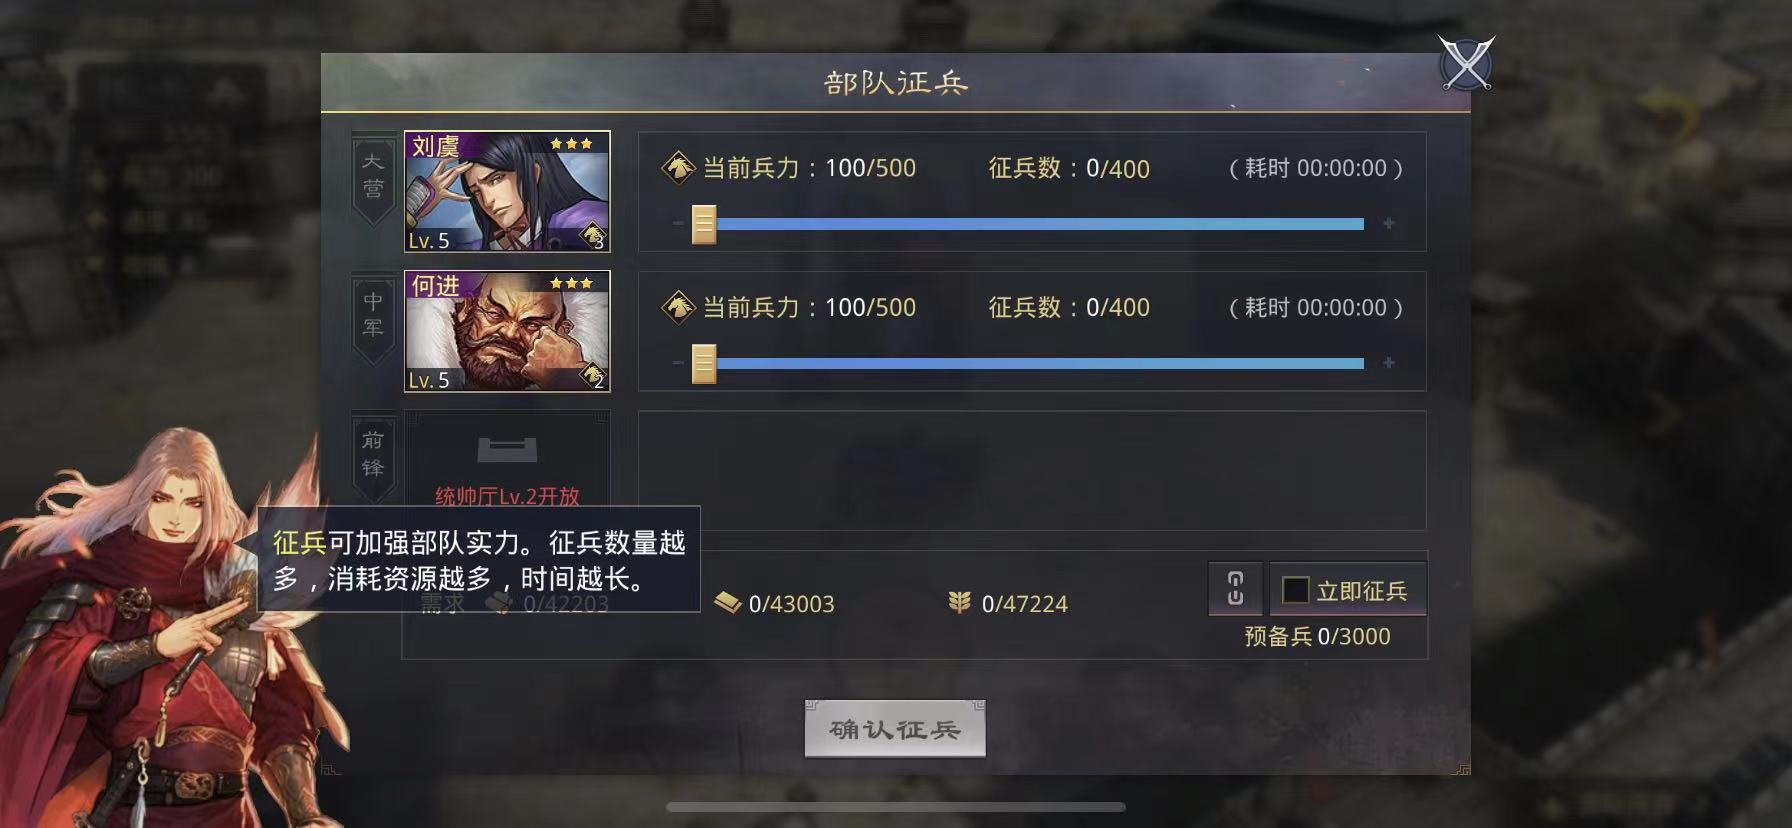
Task: Tap the grain resource icon near 0/47224
Action: tap(960, 602)
